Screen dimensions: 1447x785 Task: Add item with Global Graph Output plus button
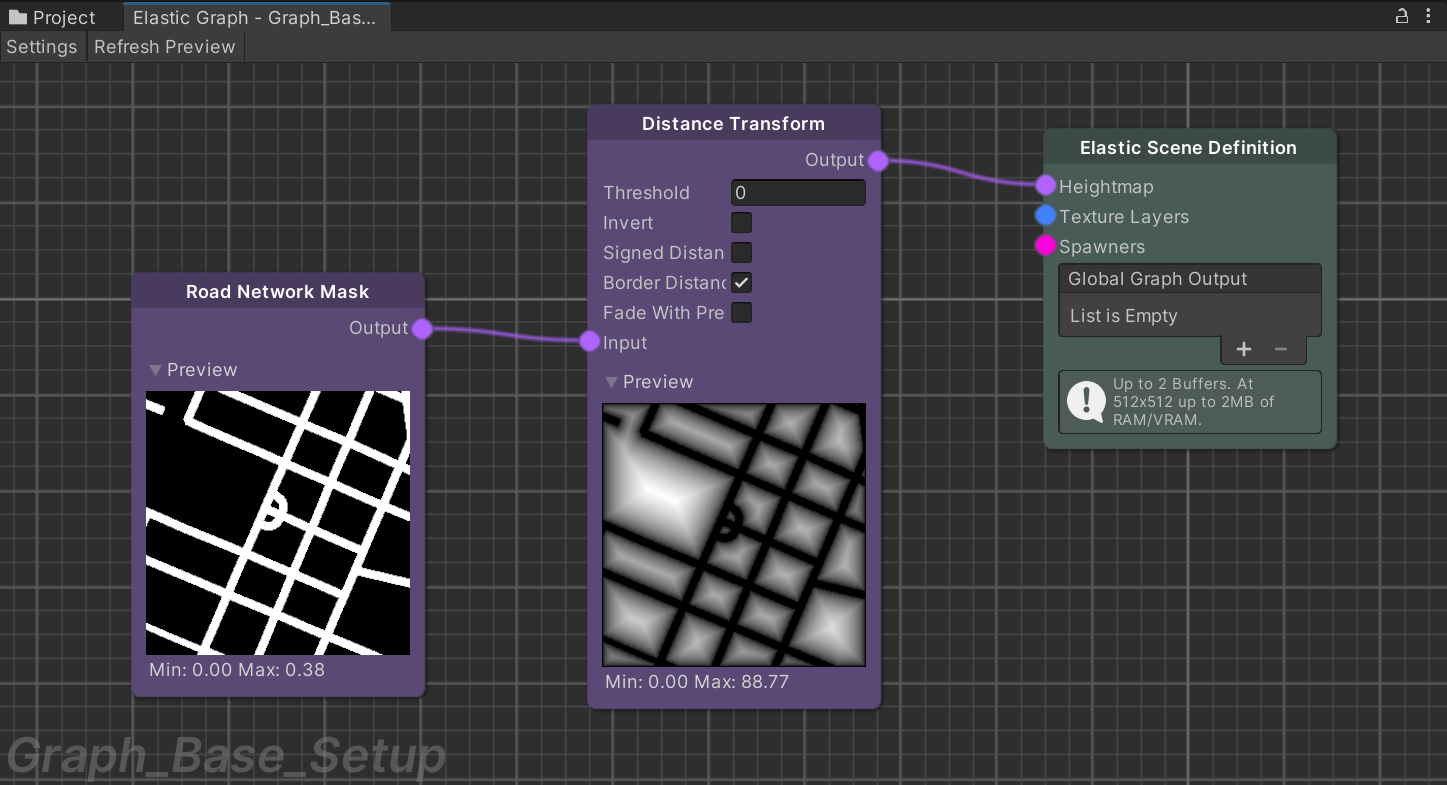(x=1244, y=349)
